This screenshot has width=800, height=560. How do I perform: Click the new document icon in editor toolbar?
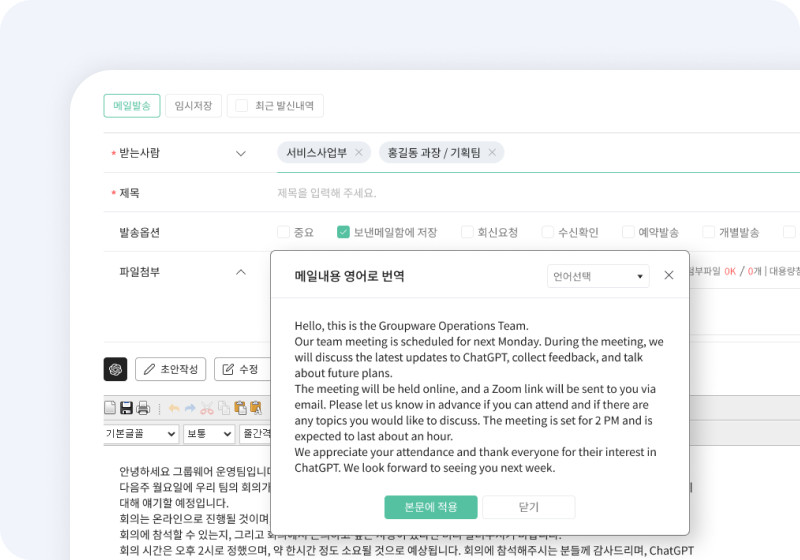(x=110, y=408)
